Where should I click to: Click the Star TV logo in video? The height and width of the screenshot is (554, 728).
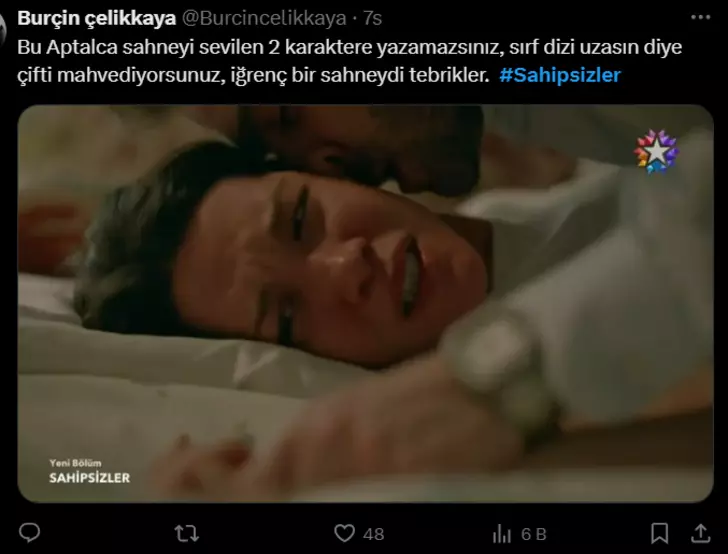[x=656, y=151]
